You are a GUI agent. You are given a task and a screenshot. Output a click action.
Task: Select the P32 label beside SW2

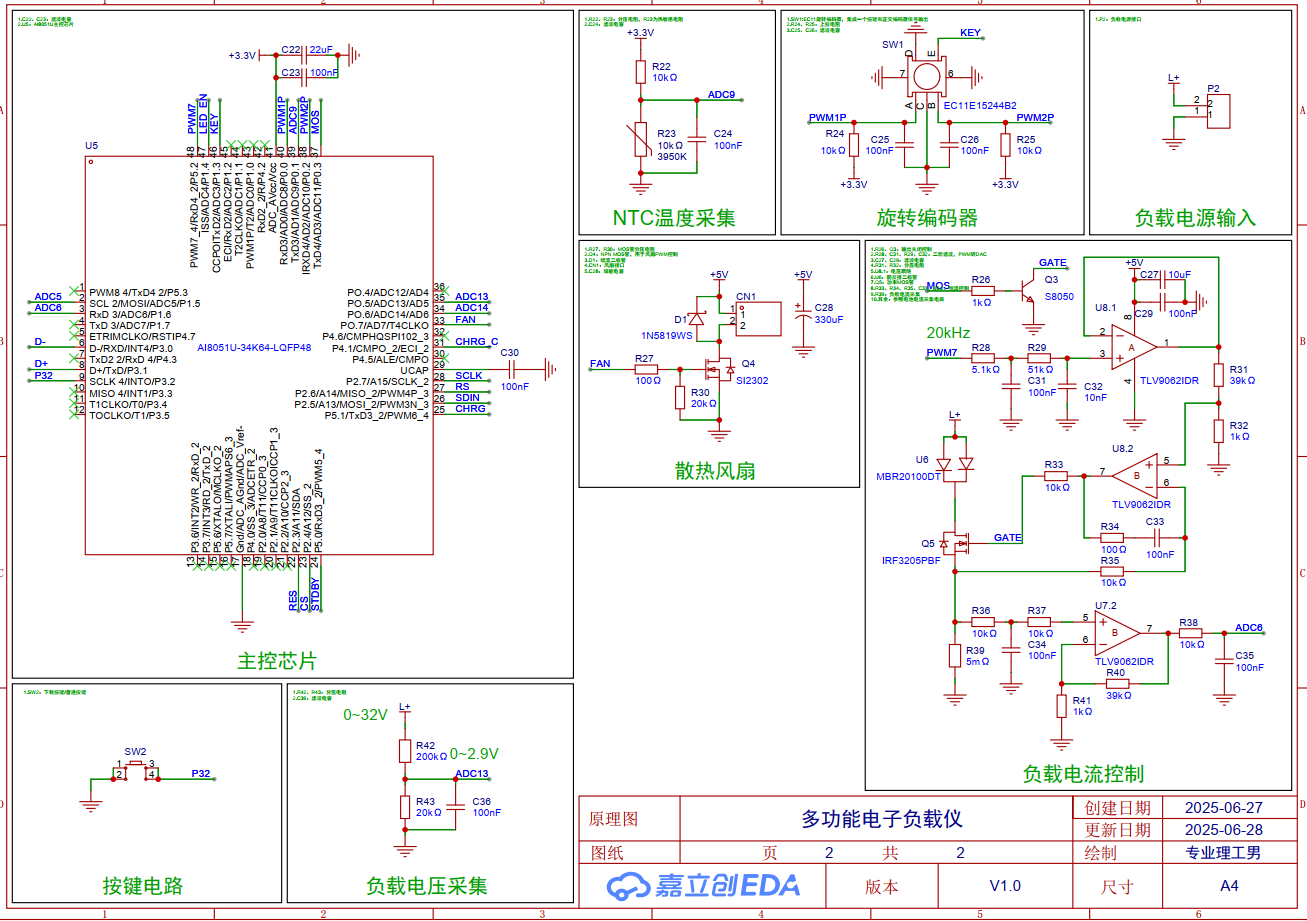click(201, 774)
